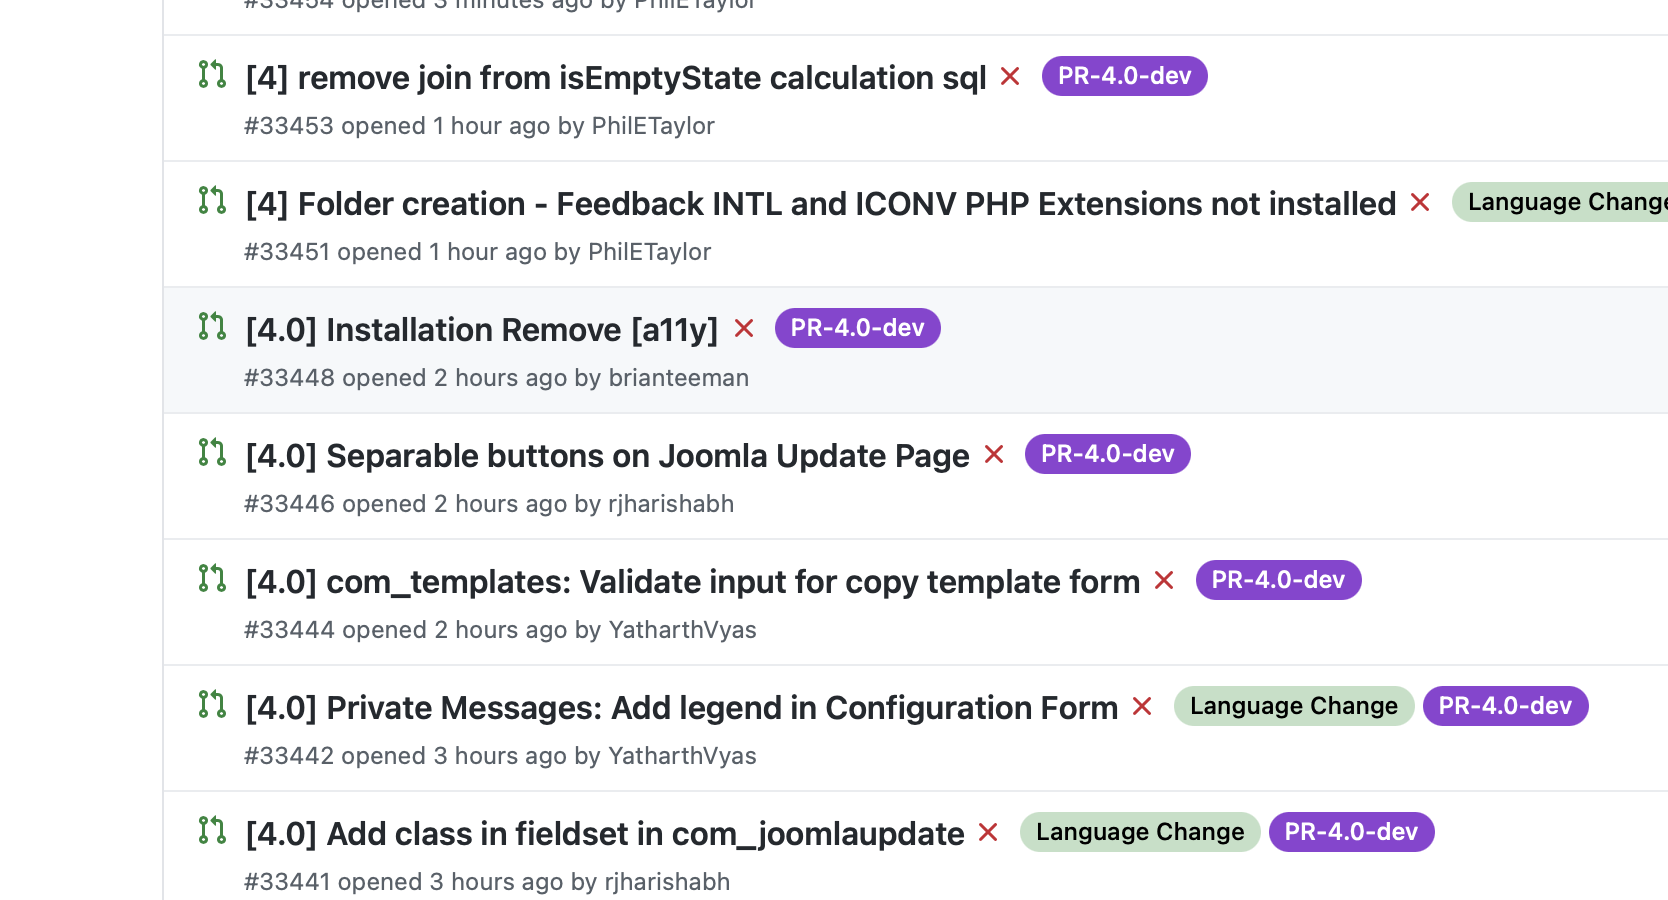
Task: Click failed status X for Separable buttons PR
Action: pyautogui.click(x=994, y=455)
